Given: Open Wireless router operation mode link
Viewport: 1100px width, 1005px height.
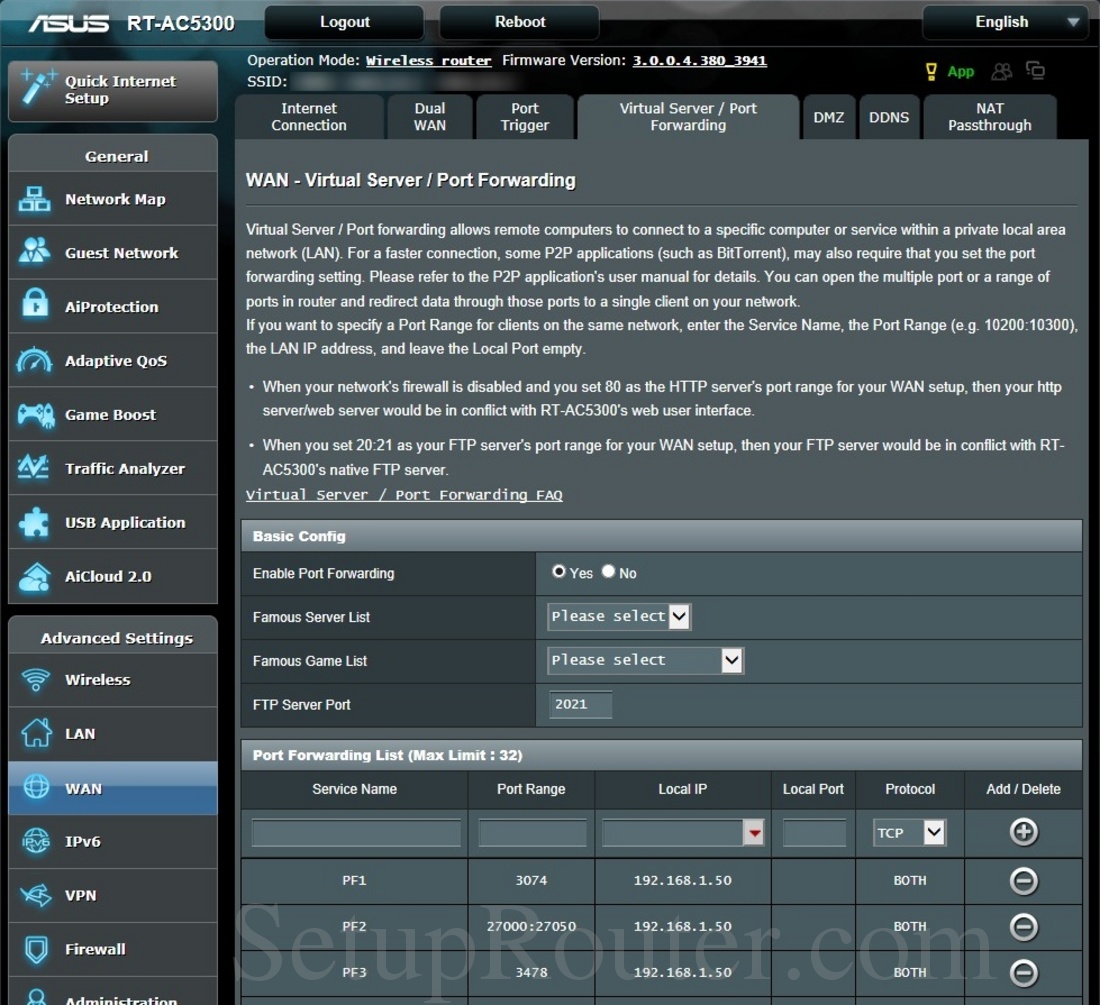Looking at the screenshot, I should (x=429, y=60).
